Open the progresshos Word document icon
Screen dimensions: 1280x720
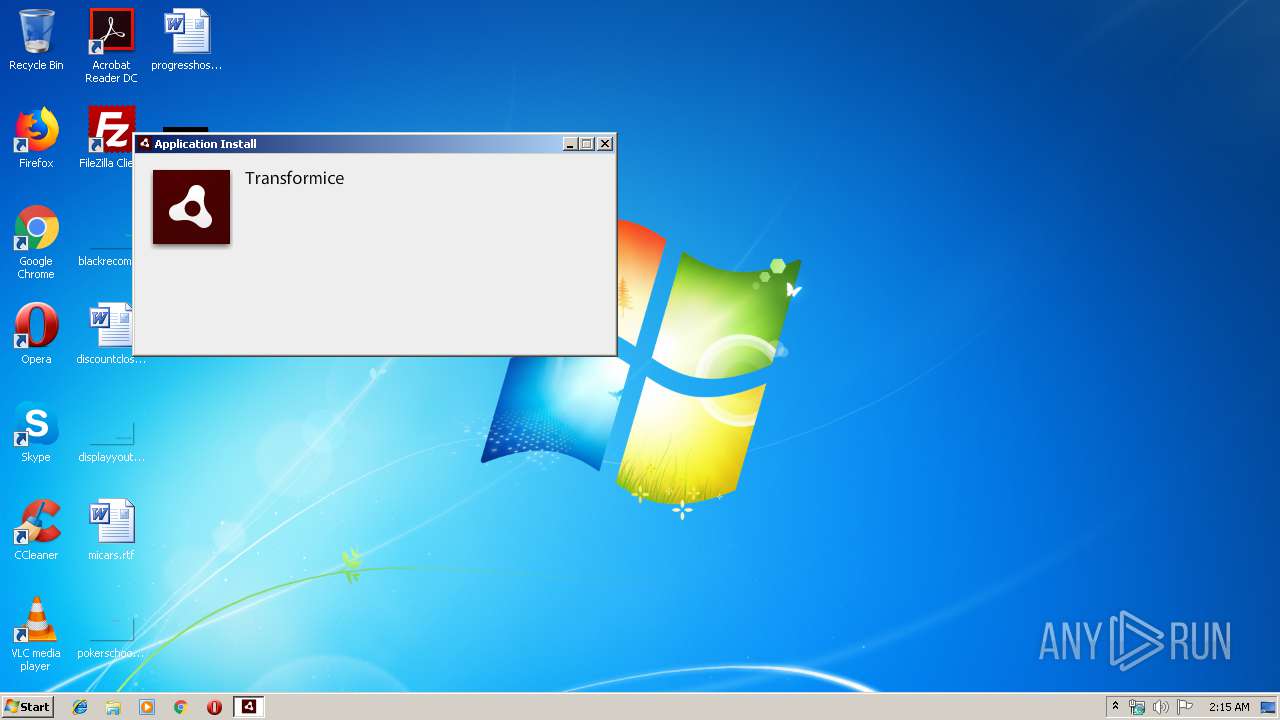(187, 40)
